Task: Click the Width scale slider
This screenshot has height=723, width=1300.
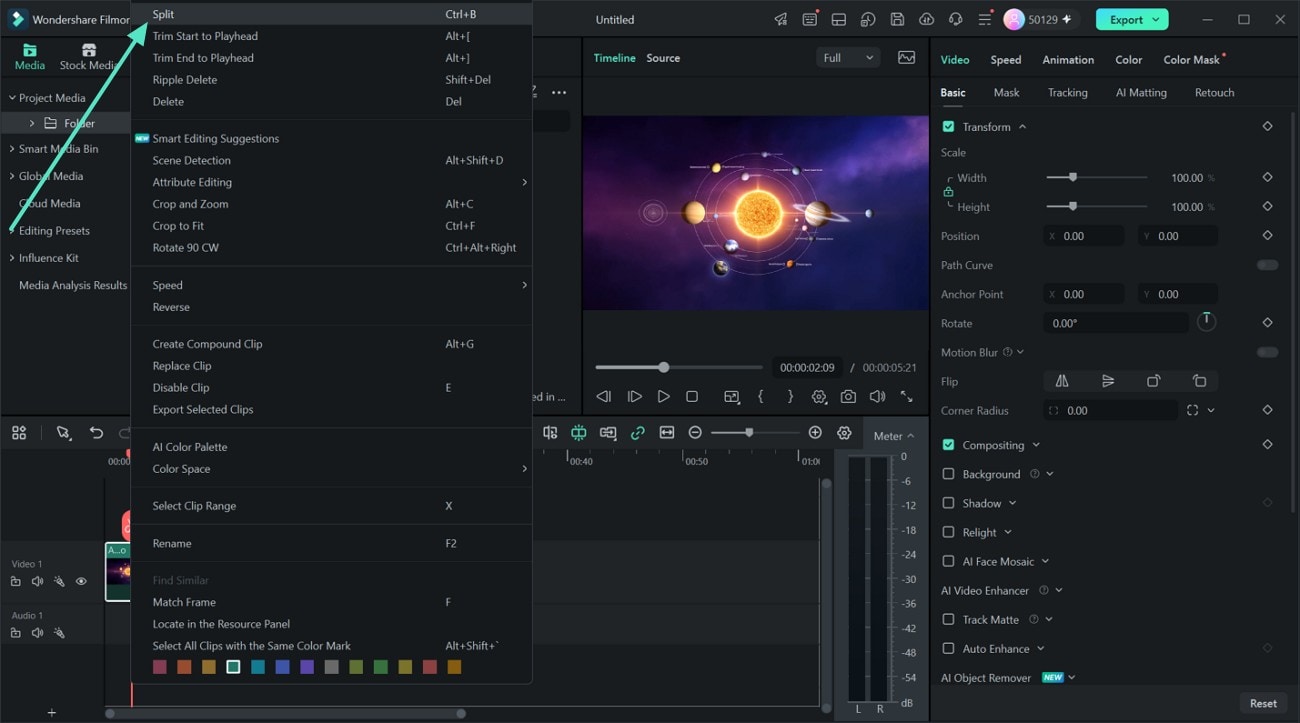Action: (1096, 177)
